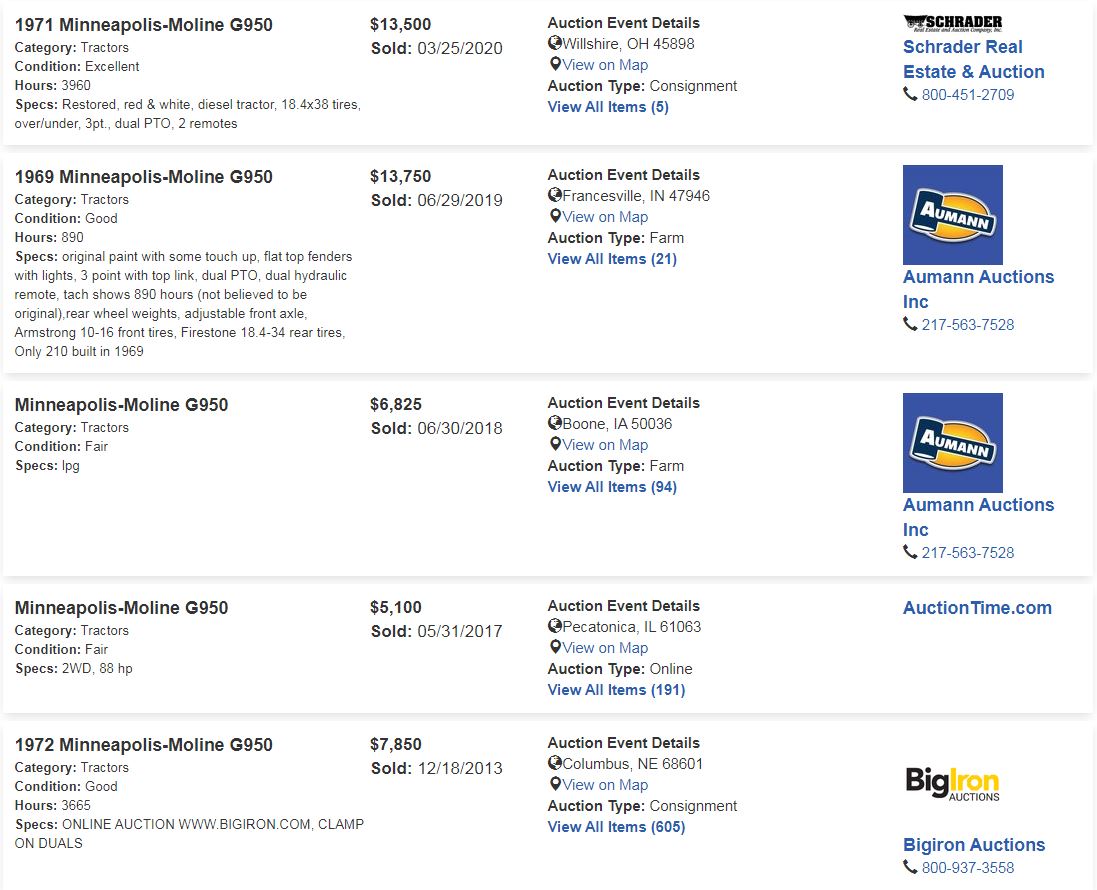Open View All Items (5) link
This screenshot has width=1097, height=890.
pos(608,107)
